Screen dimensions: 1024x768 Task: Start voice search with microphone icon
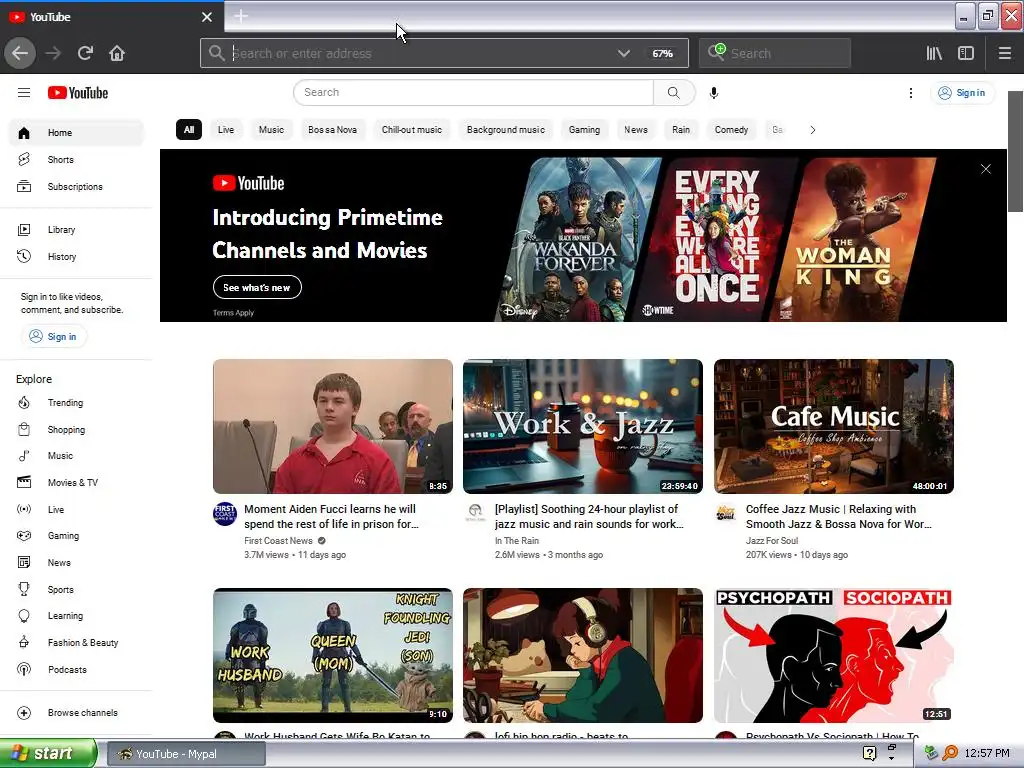point(714,93)
